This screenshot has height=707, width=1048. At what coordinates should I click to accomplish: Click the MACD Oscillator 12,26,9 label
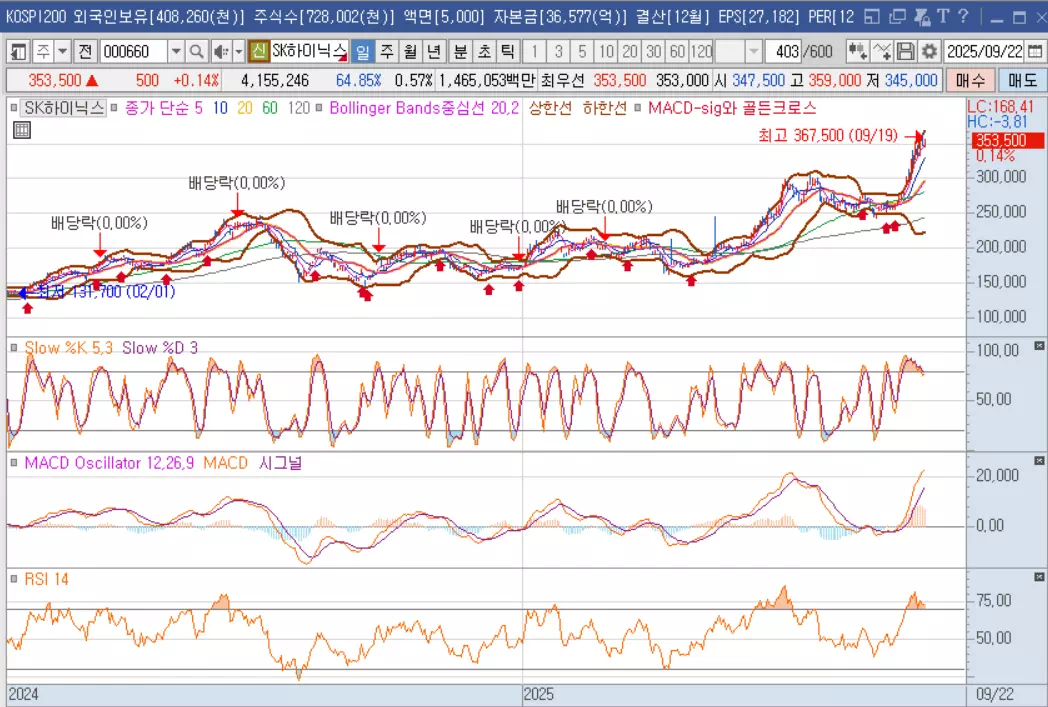pos(109,463)
